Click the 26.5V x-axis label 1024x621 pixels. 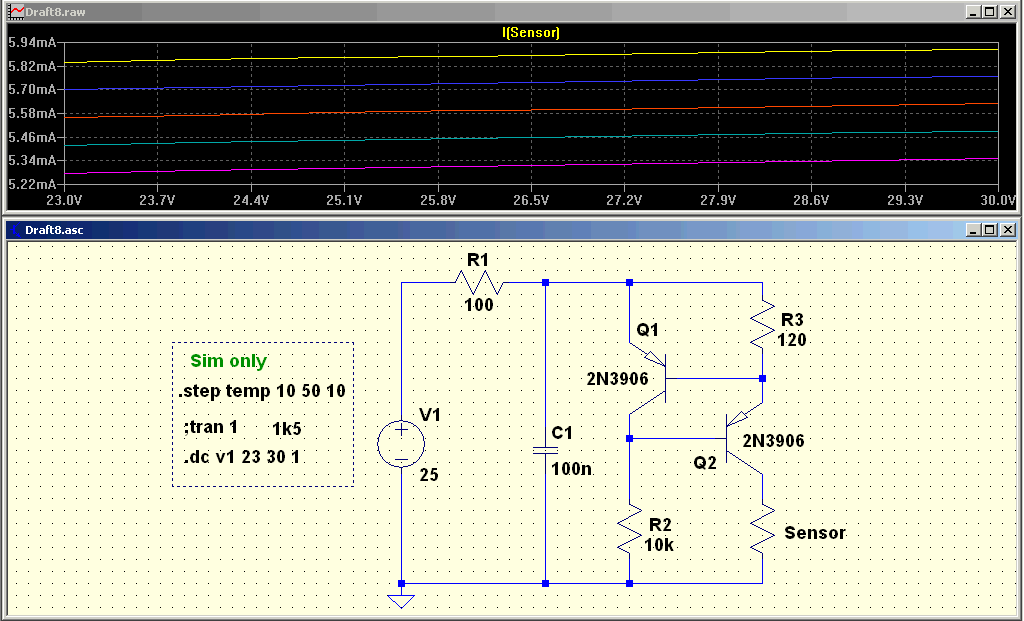(531, 200)
